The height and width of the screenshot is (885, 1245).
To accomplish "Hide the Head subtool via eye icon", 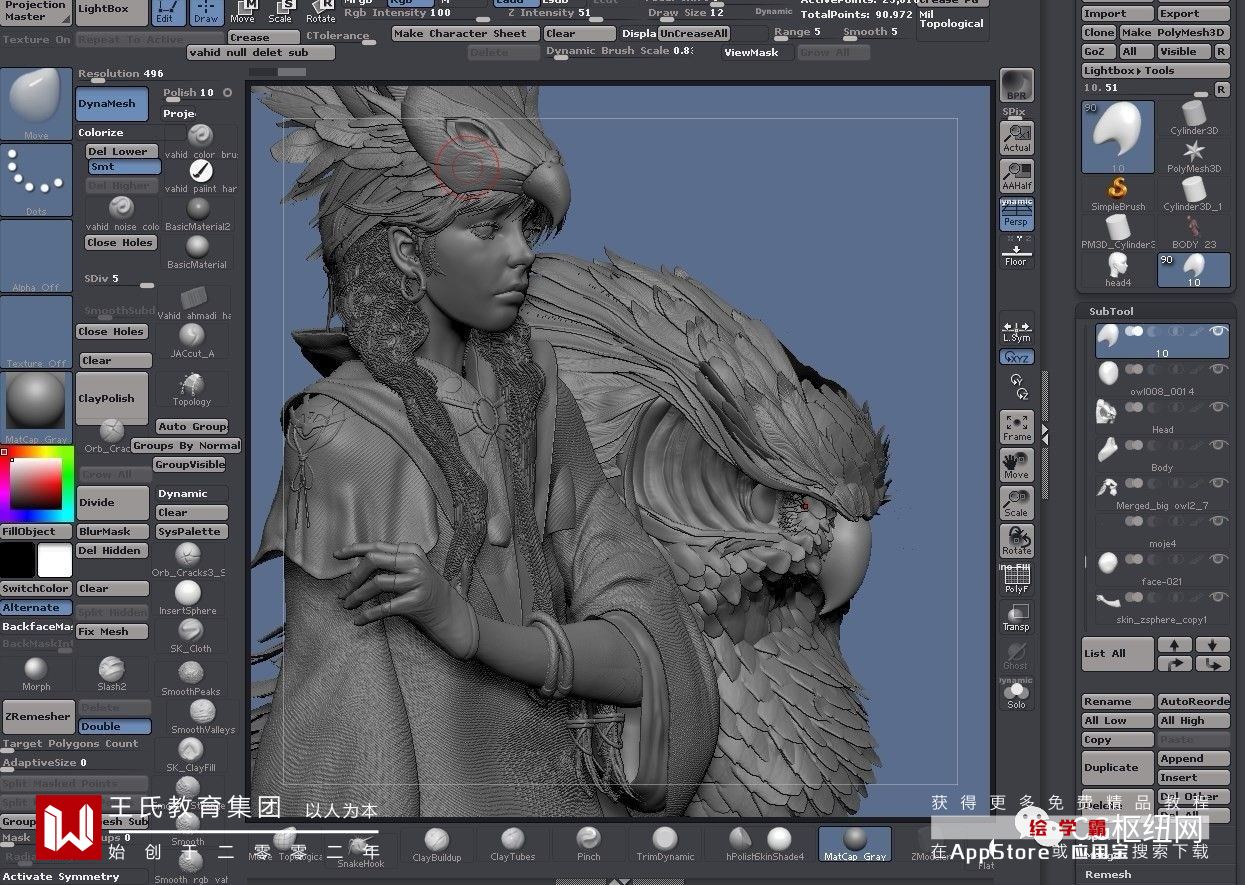I will coord(1218,407).
